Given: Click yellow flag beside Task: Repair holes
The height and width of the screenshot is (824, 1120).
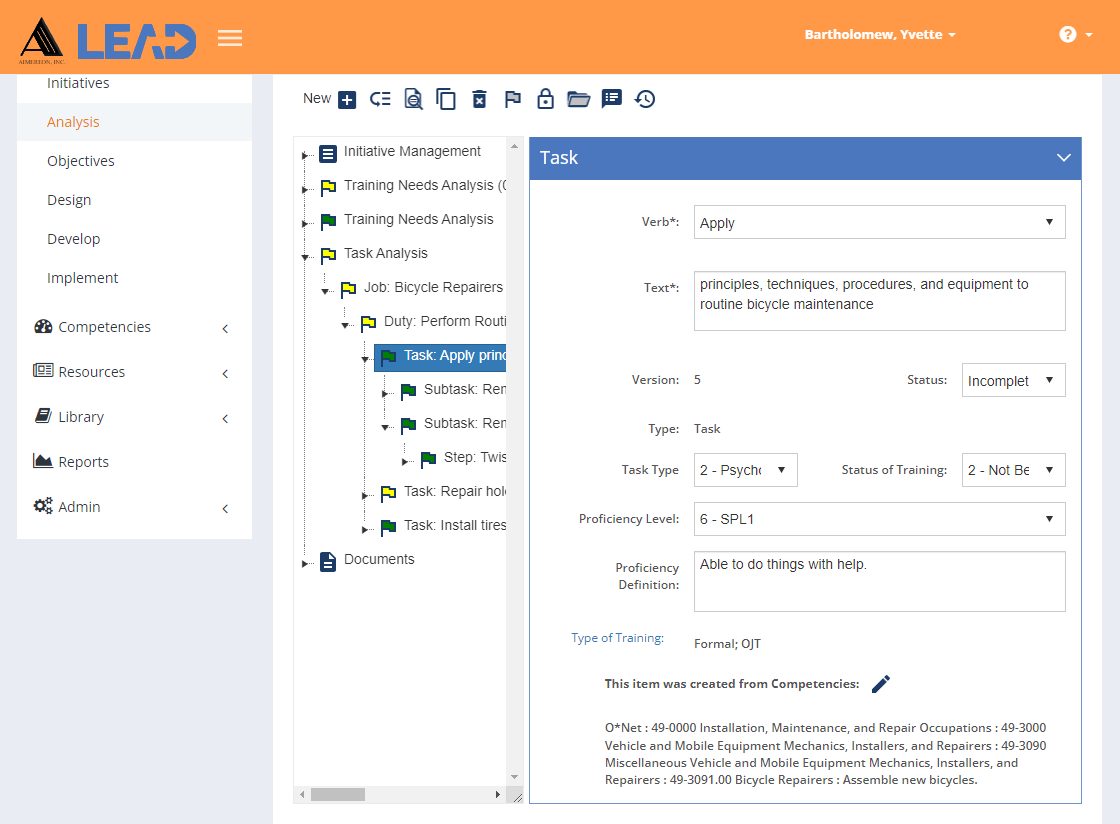Looking at the screenshot, I should (388, 493).
